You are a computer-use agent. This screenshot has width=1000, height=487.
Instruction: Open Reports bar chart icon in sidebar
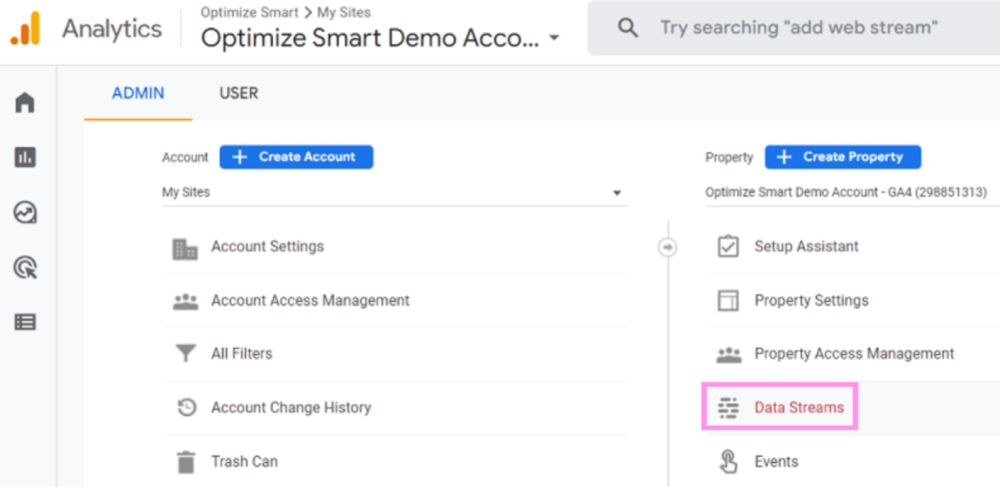[25, 157]
